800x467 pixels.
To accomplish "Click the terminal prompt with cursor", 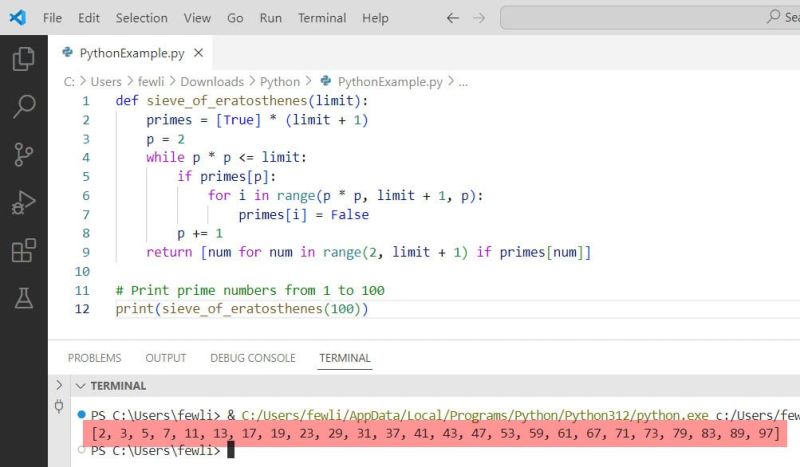I will [x=163, y=450].
